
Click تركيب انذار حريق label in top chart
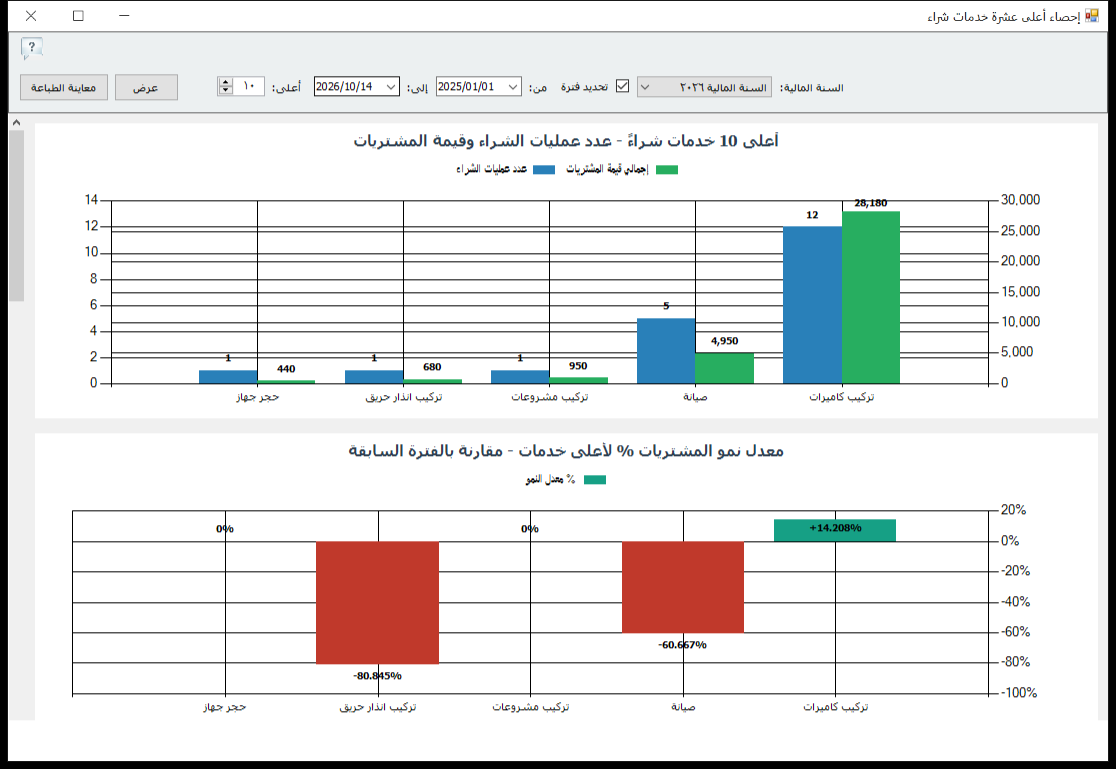coord(404,397)
